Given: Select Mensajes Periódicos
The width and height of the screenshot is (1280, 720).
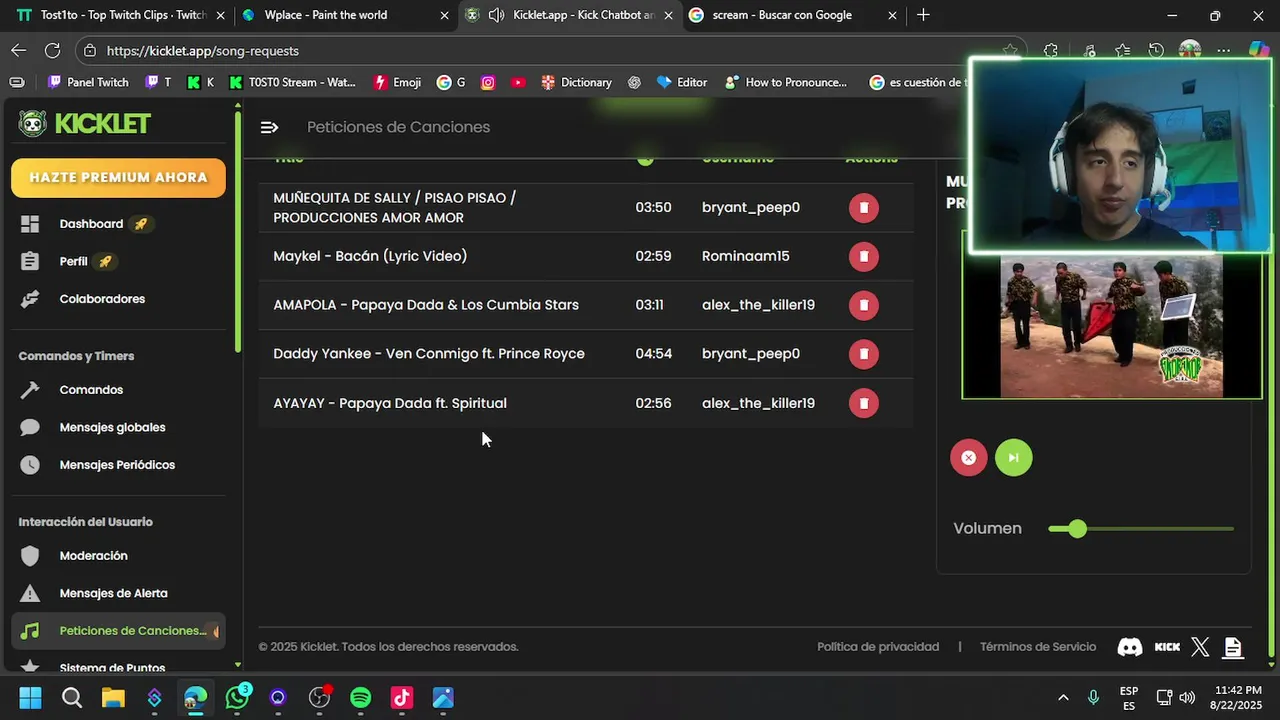Looking at the screenshot, I should click(117, 465).
